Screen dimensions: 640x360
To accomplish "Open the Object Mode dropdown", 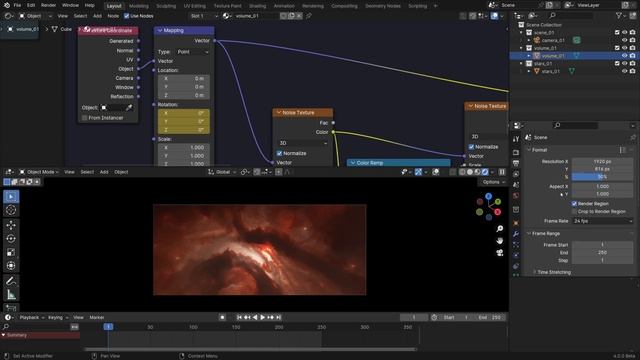I will pos(39,172).
